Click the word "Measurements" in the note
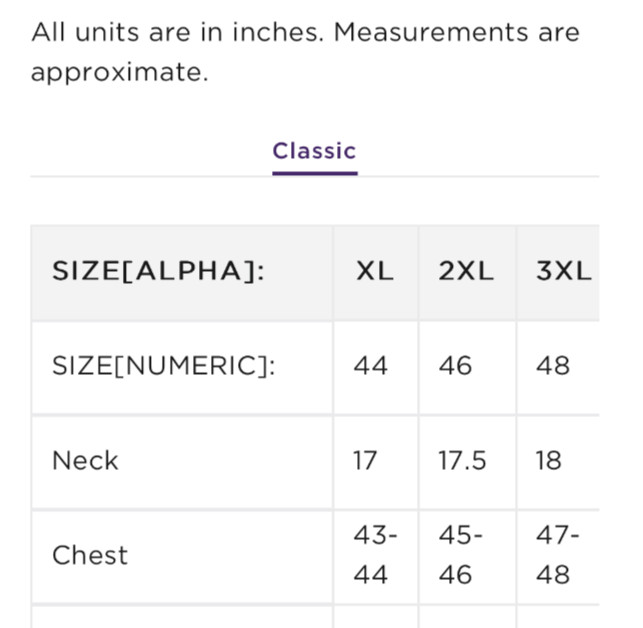Screen dimensions: 643x628 pyautogui.click(x=432, y=32)
